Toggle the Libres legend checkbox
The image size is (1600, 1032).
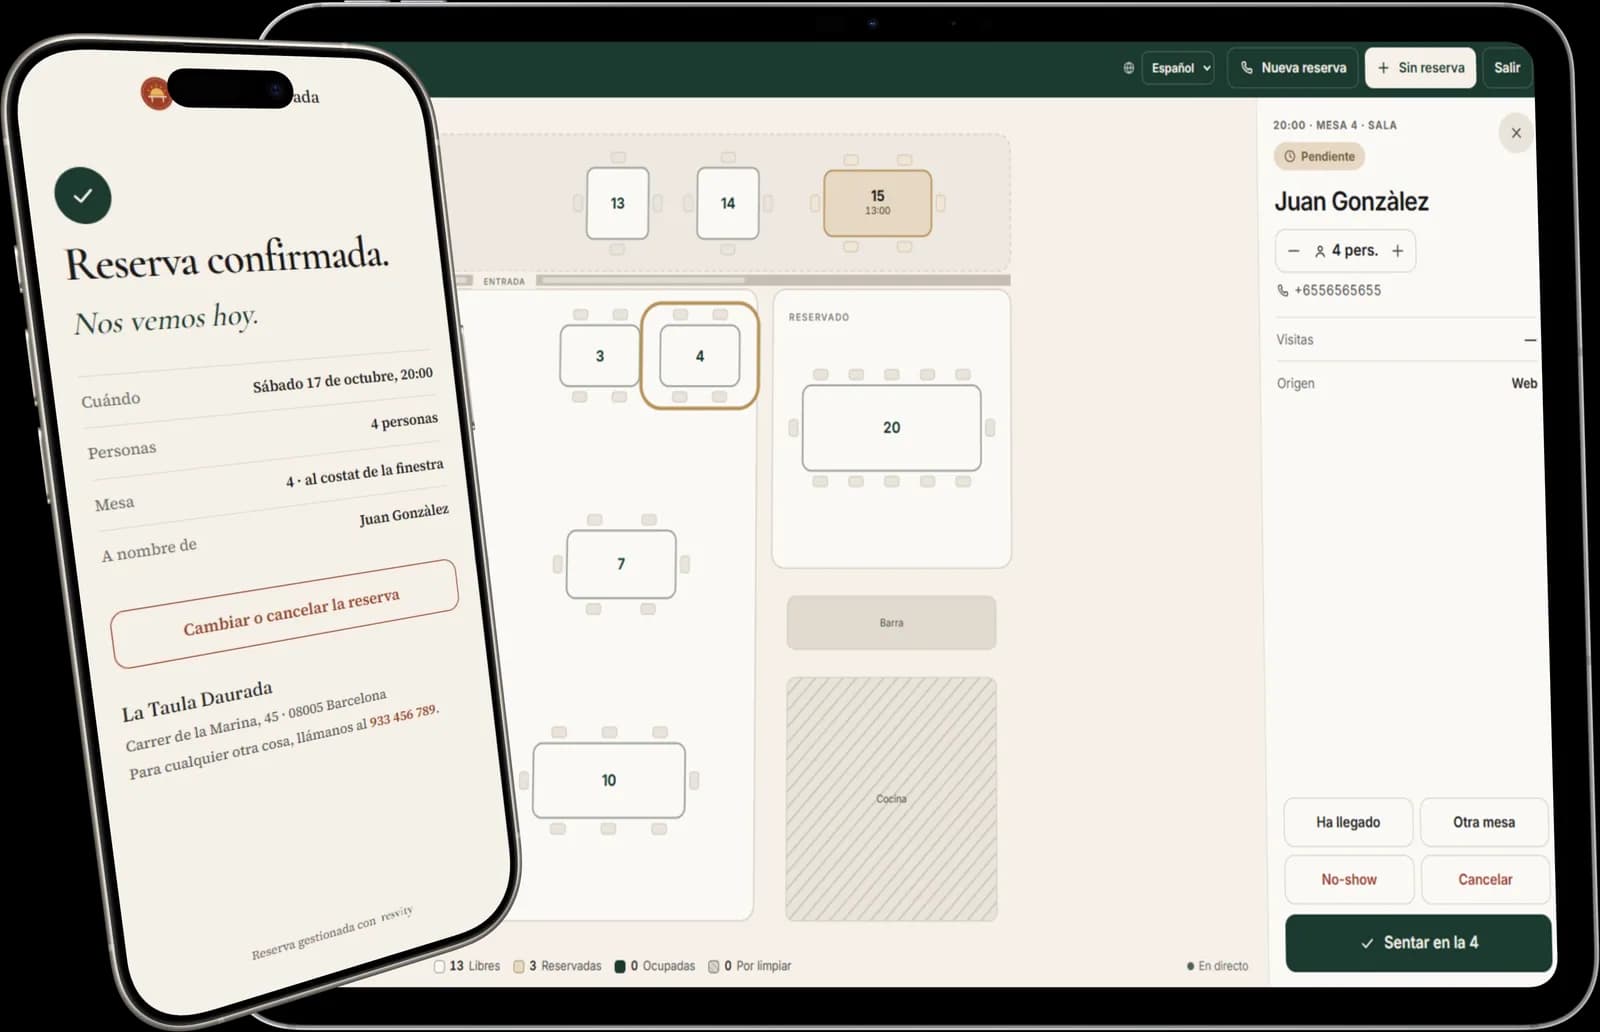click(x=439, y=966)
